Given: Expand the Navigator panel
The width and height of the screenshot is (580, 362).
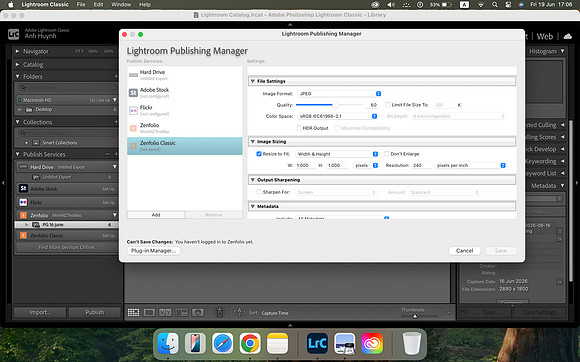Looking at the screenshot, I should point(17,51).
